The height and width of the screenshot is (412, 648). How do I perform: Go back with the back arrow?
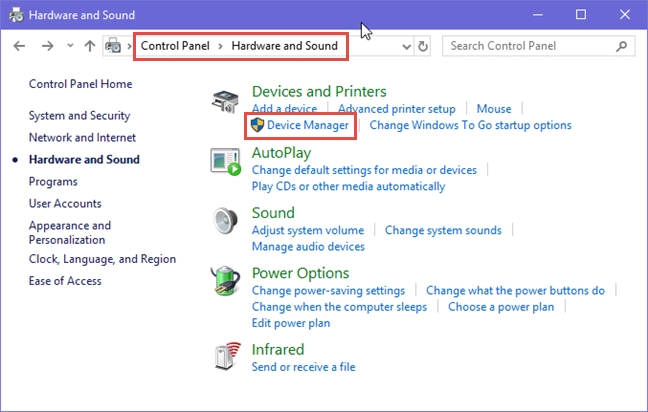coord(19,46)
